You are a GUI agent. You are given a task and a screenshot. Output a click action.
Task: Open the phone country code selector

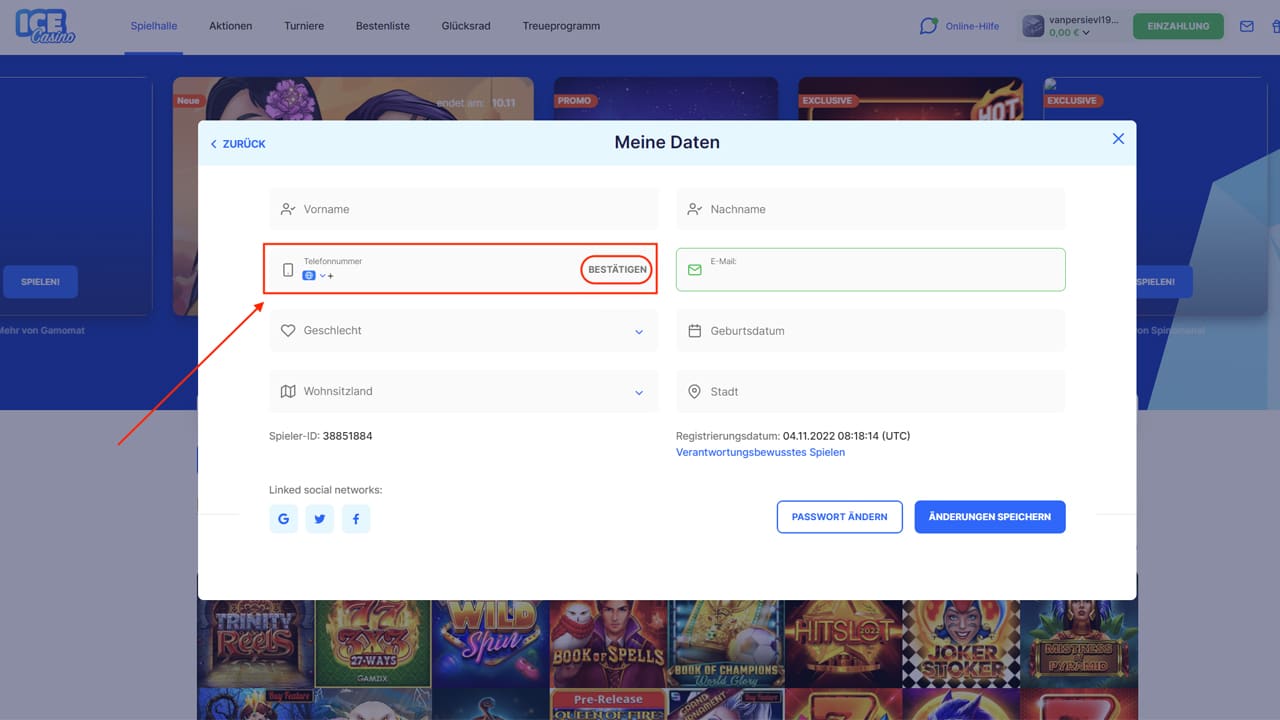point(314,275)
